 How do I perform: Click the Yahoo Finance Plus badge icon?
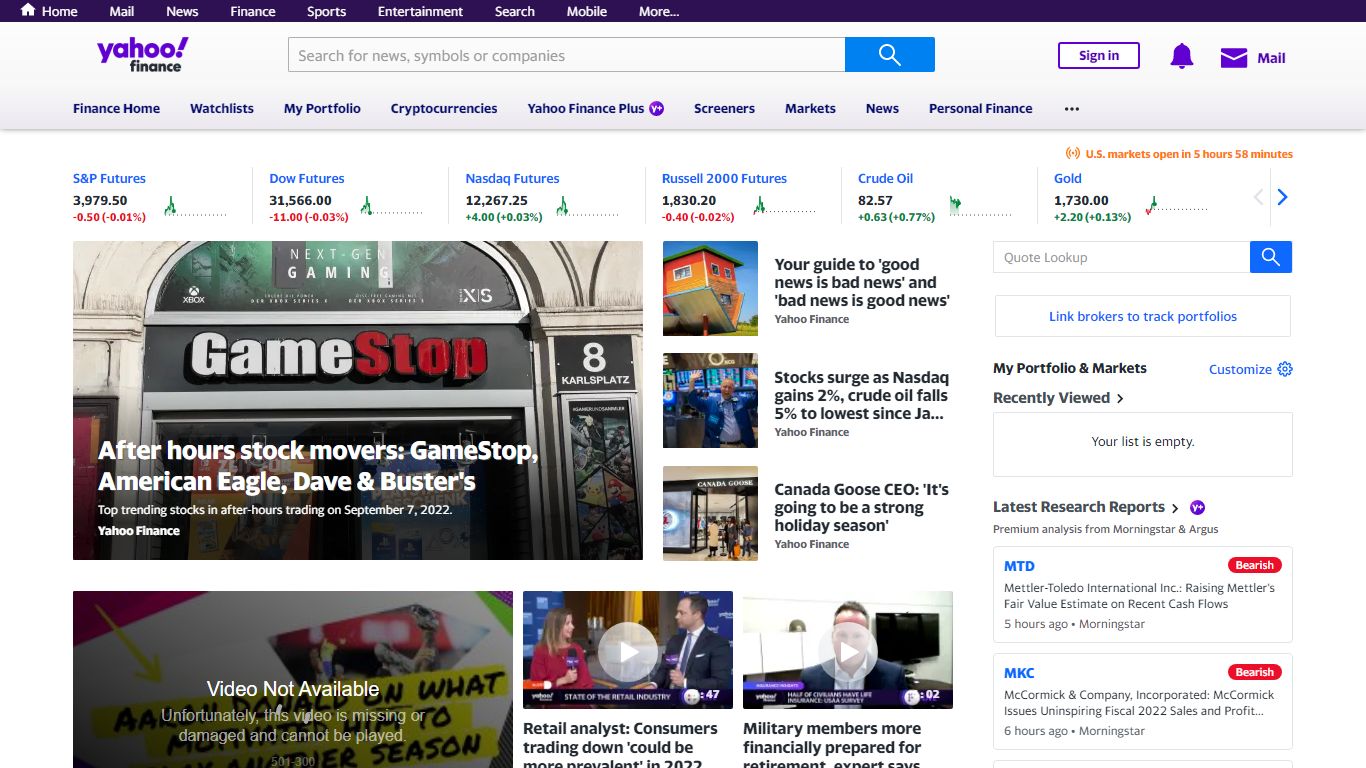click(657, 108)
